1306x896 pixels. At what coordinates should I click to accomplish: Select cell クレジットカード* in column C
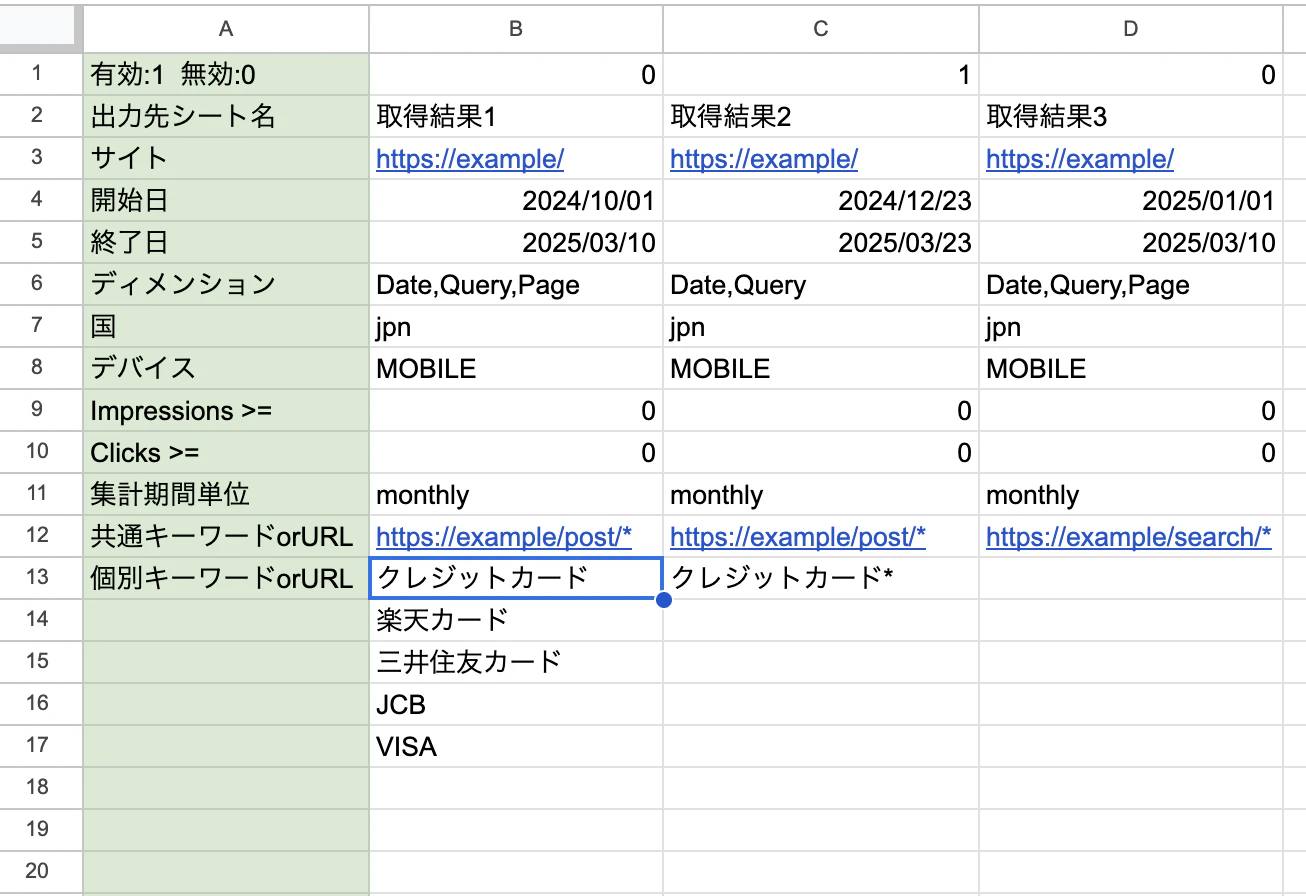[821, 578]
